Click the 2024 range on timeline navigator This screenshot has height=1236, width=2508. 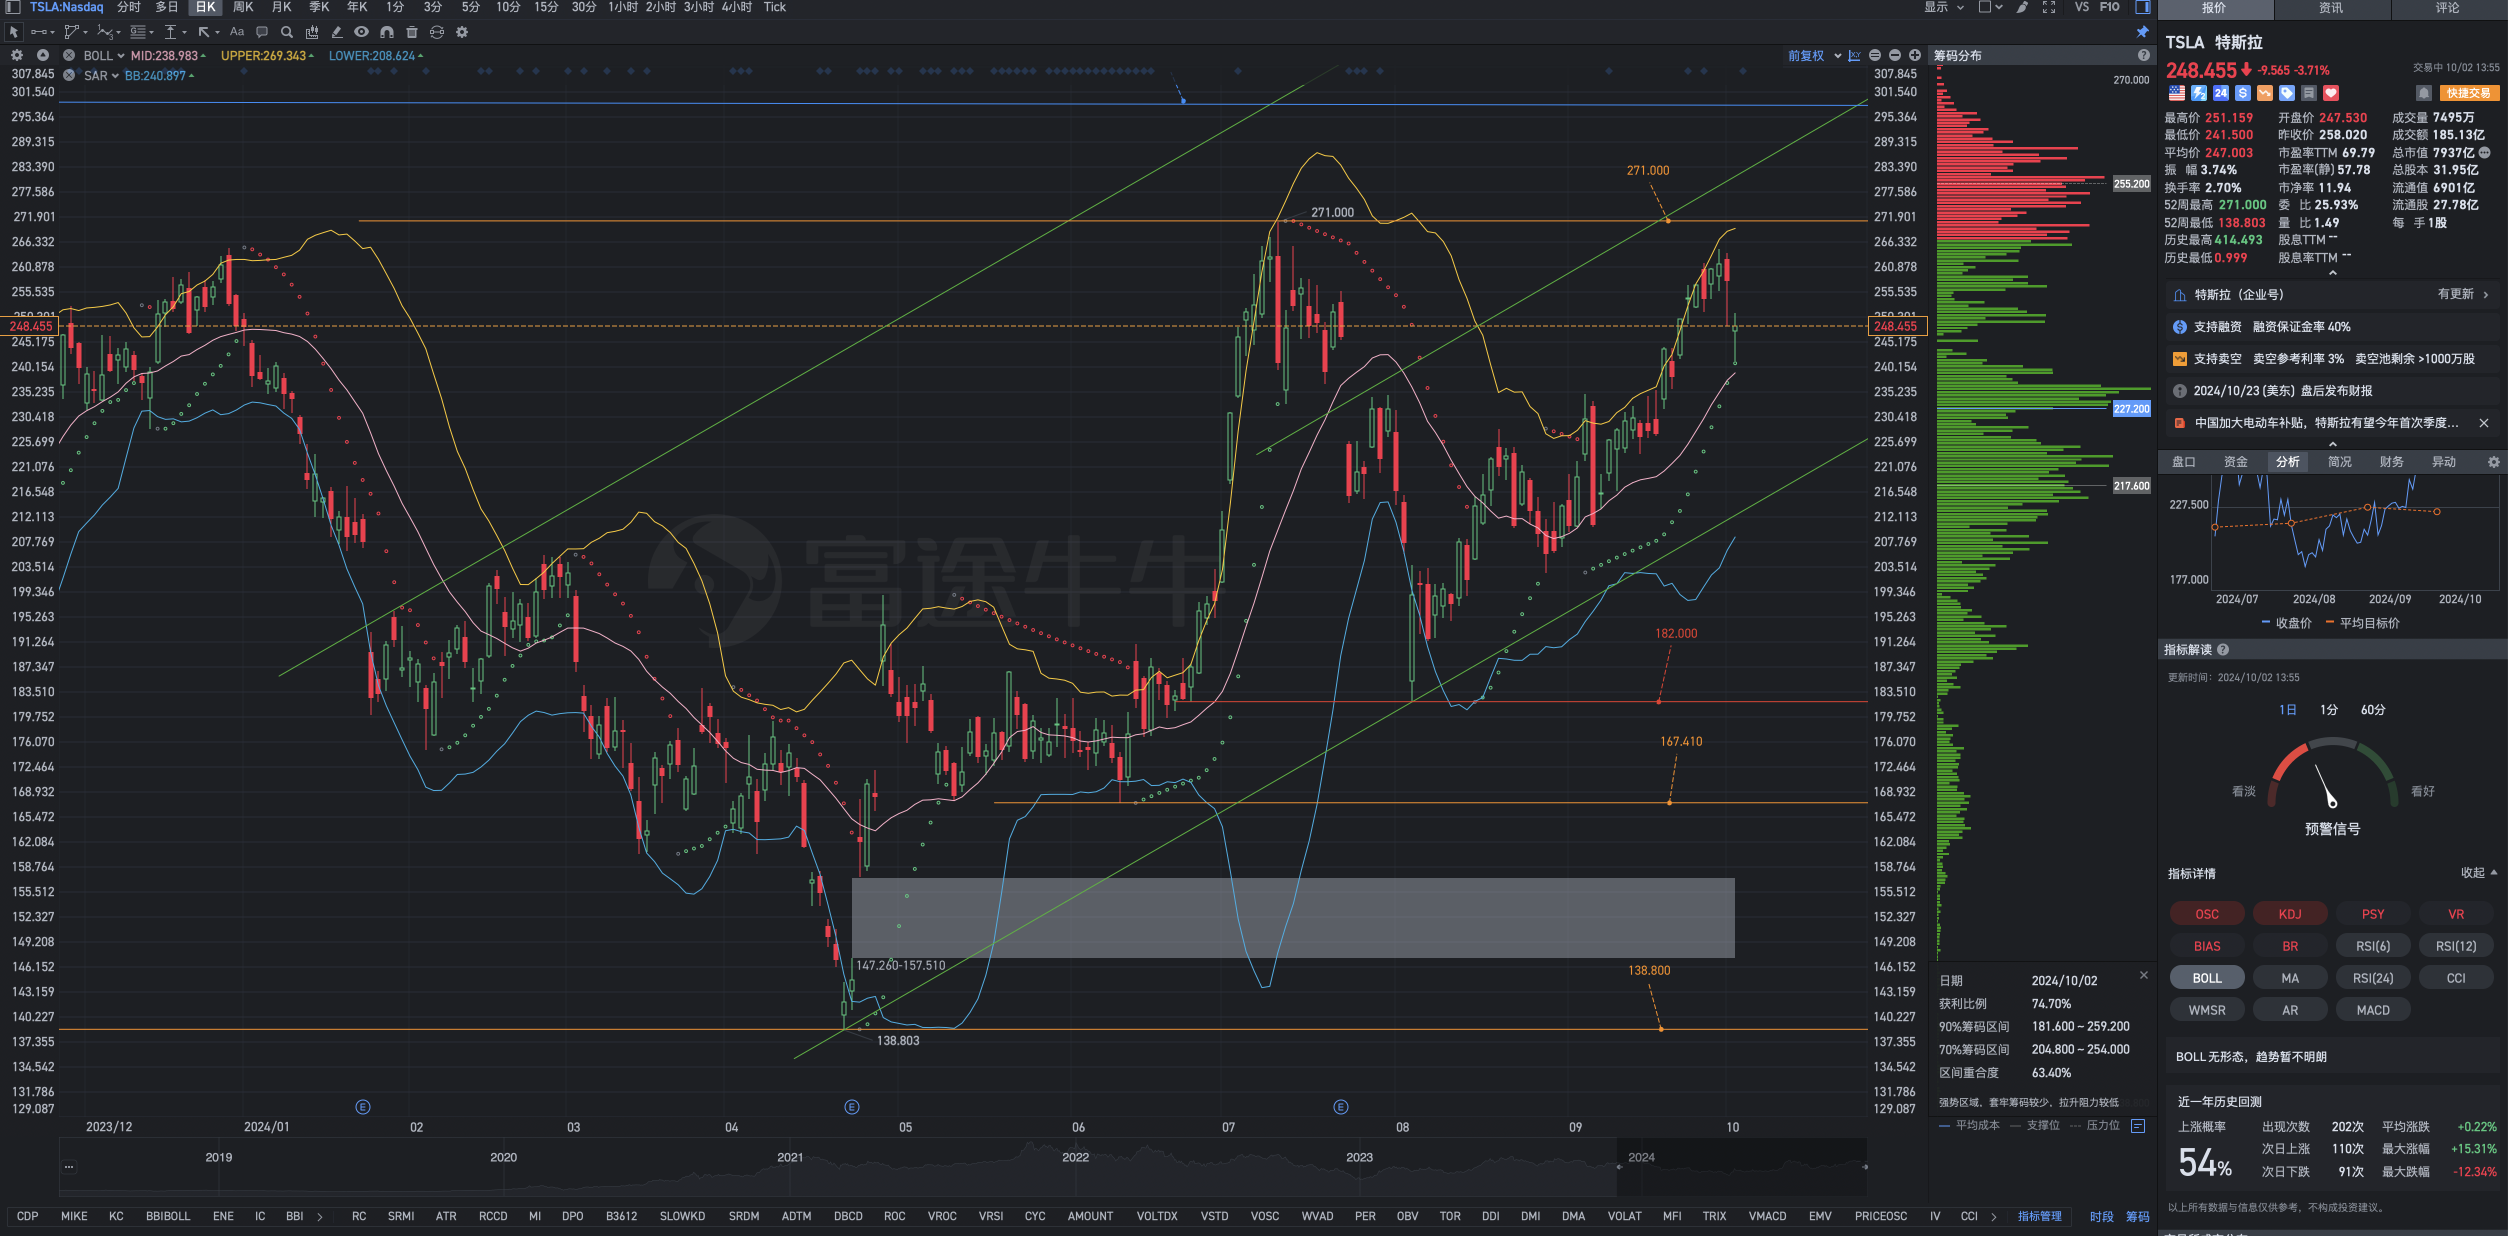pos(1741,1166)
